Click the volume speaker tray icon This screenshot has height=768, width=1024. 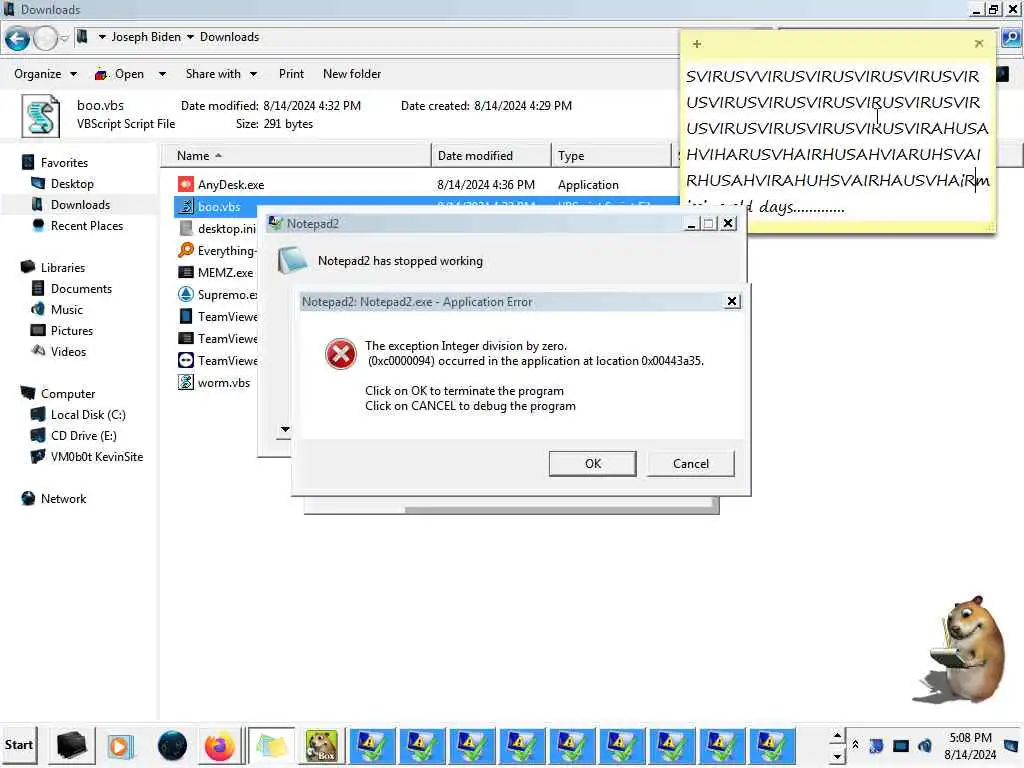925,745
